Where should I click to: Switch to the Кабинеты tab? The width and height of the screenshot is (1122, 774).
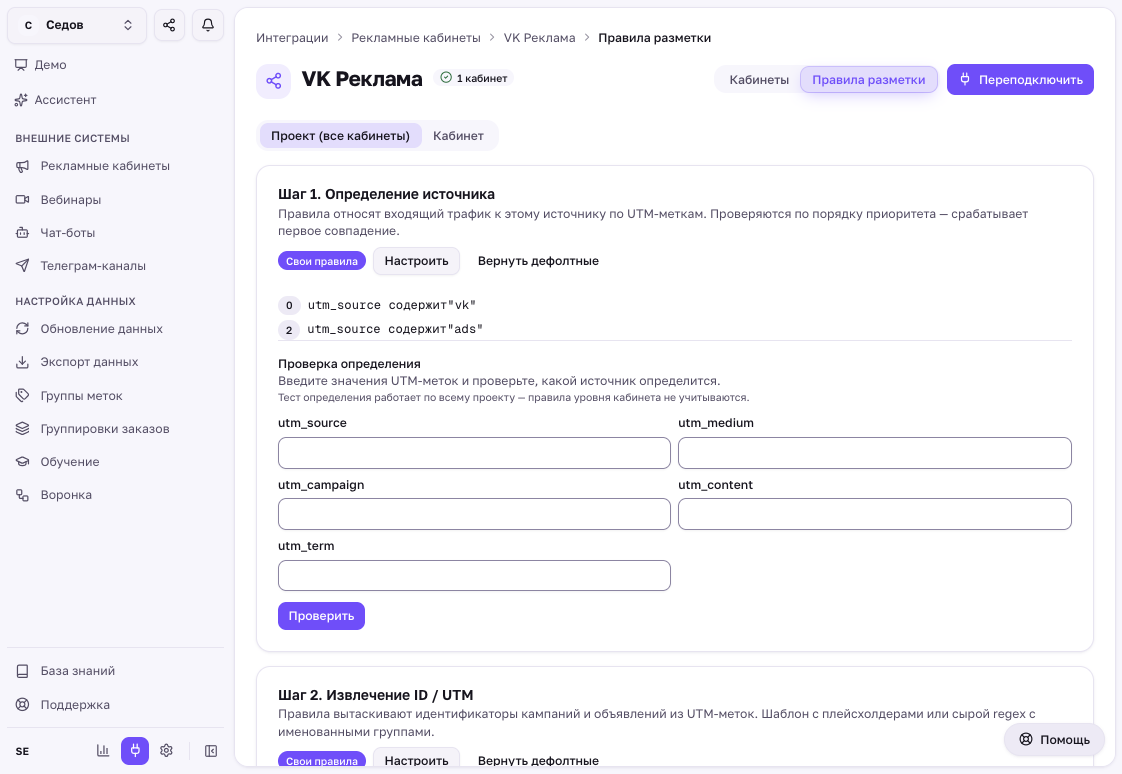pos(758,79)
